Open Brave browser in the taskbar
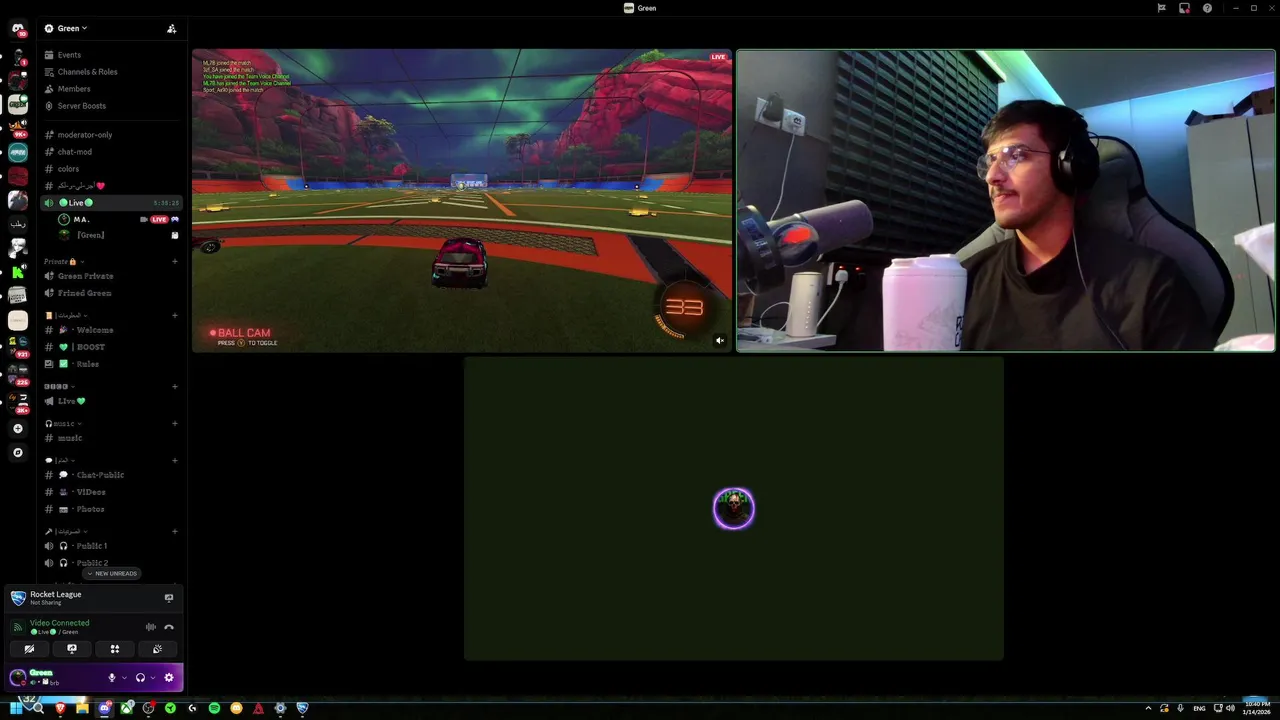This screenshot has height=720, width=1280. [60, 708]
